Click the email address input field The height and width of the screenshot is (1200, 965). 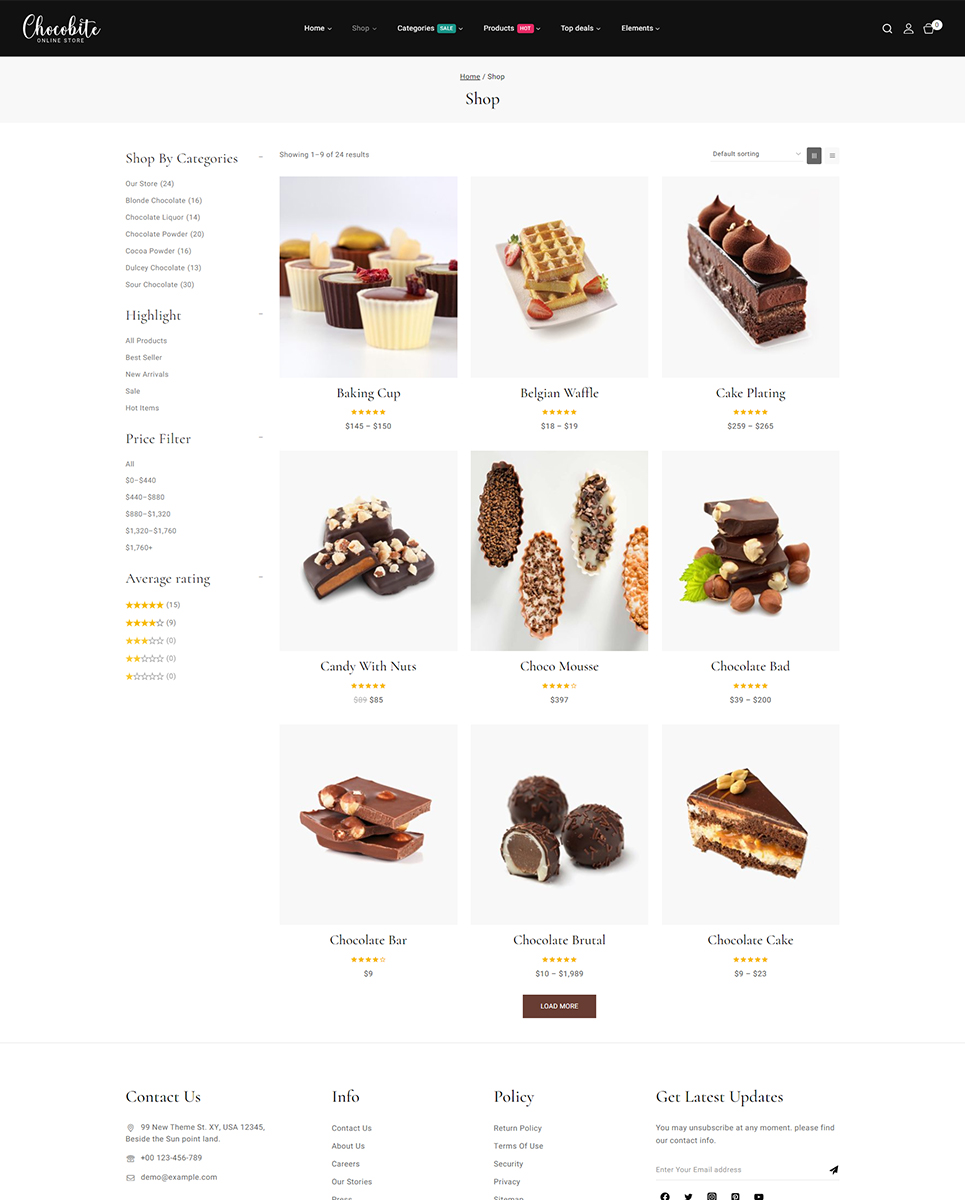(738, 1169)
